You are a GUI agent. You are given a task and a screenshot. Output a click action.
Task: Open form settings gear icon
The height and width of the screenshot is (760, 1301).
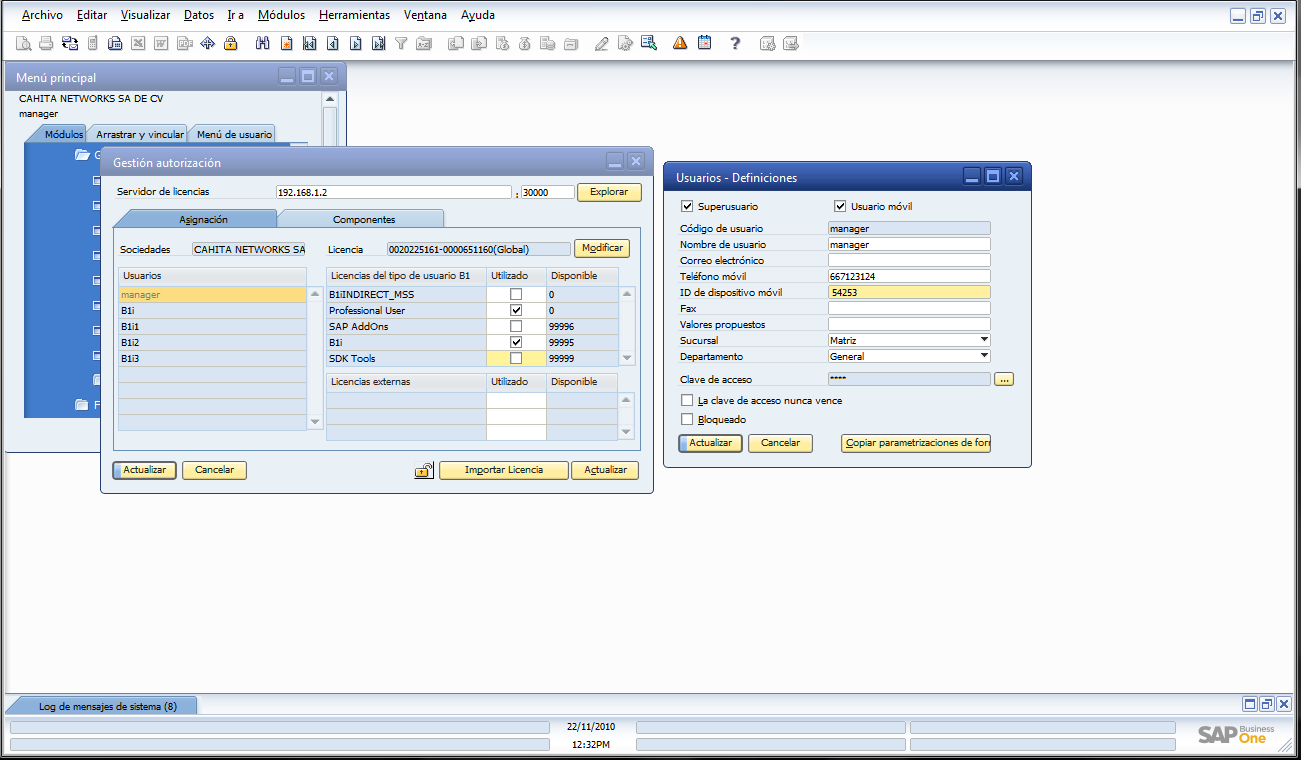625,43
